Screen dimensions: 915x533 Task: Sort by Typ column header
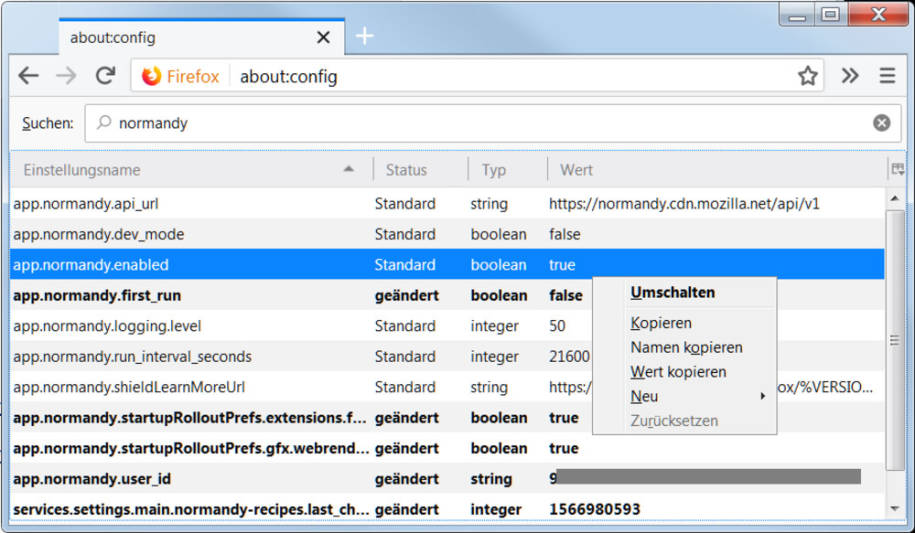click(x=508, y=170)
